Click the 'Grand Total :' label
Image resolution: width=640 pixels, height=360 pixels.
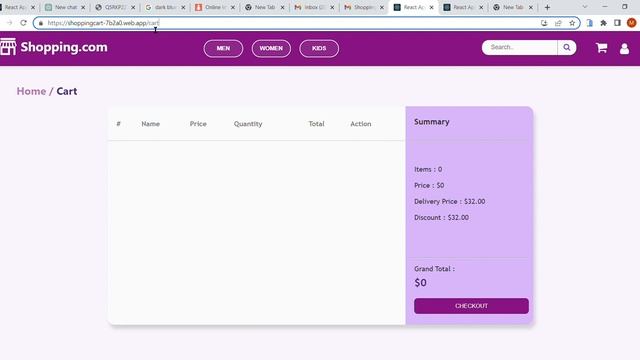point(434,269)
